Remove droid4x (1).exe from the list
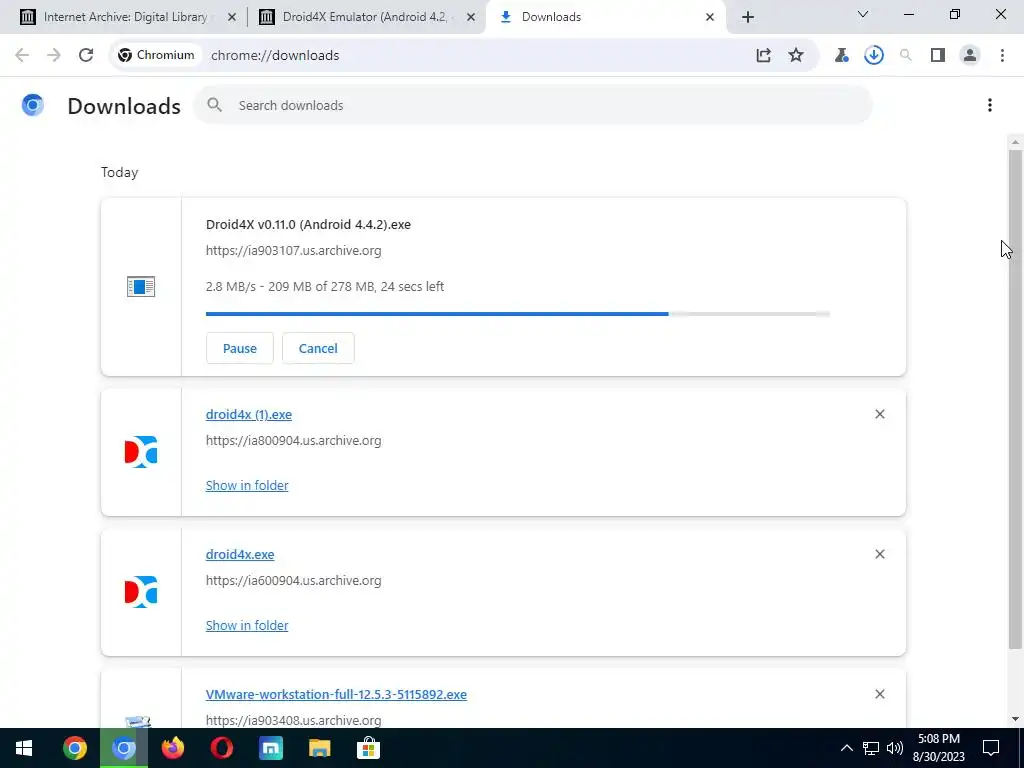The image size is (1024, 768). (x=880, y=414)
